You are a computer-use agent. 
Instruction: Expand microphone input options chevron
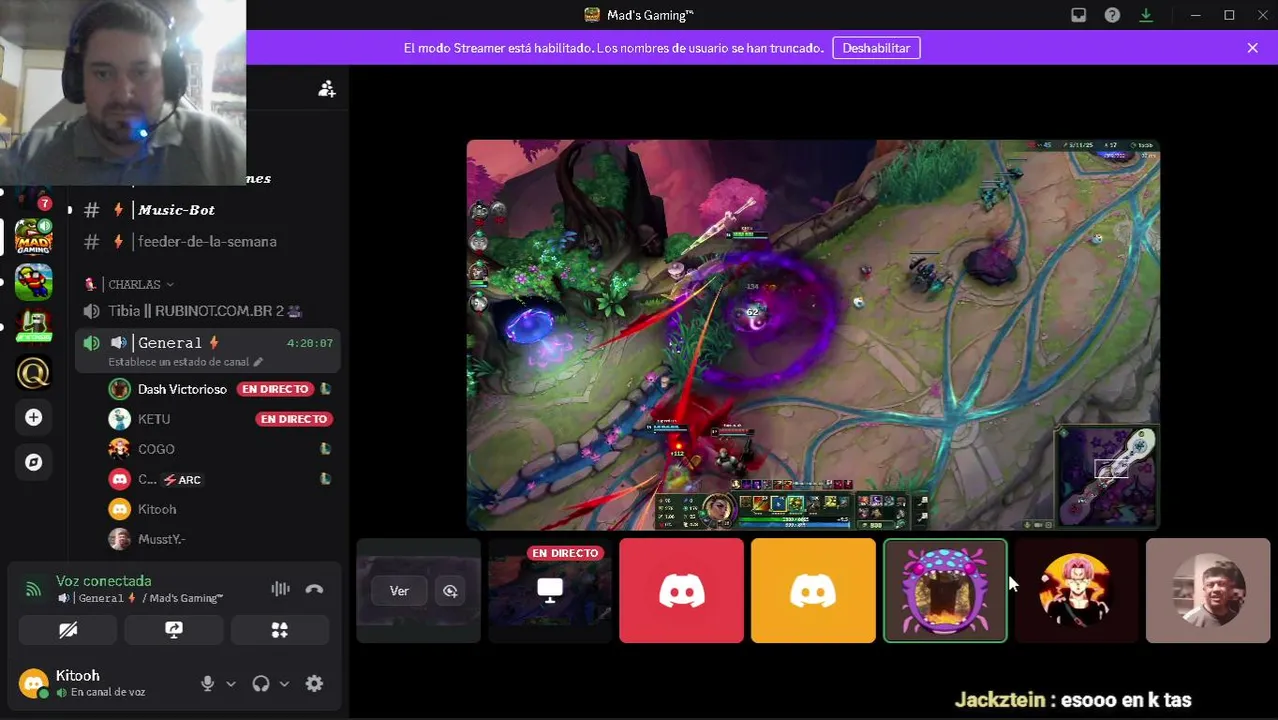click(231, 684)
